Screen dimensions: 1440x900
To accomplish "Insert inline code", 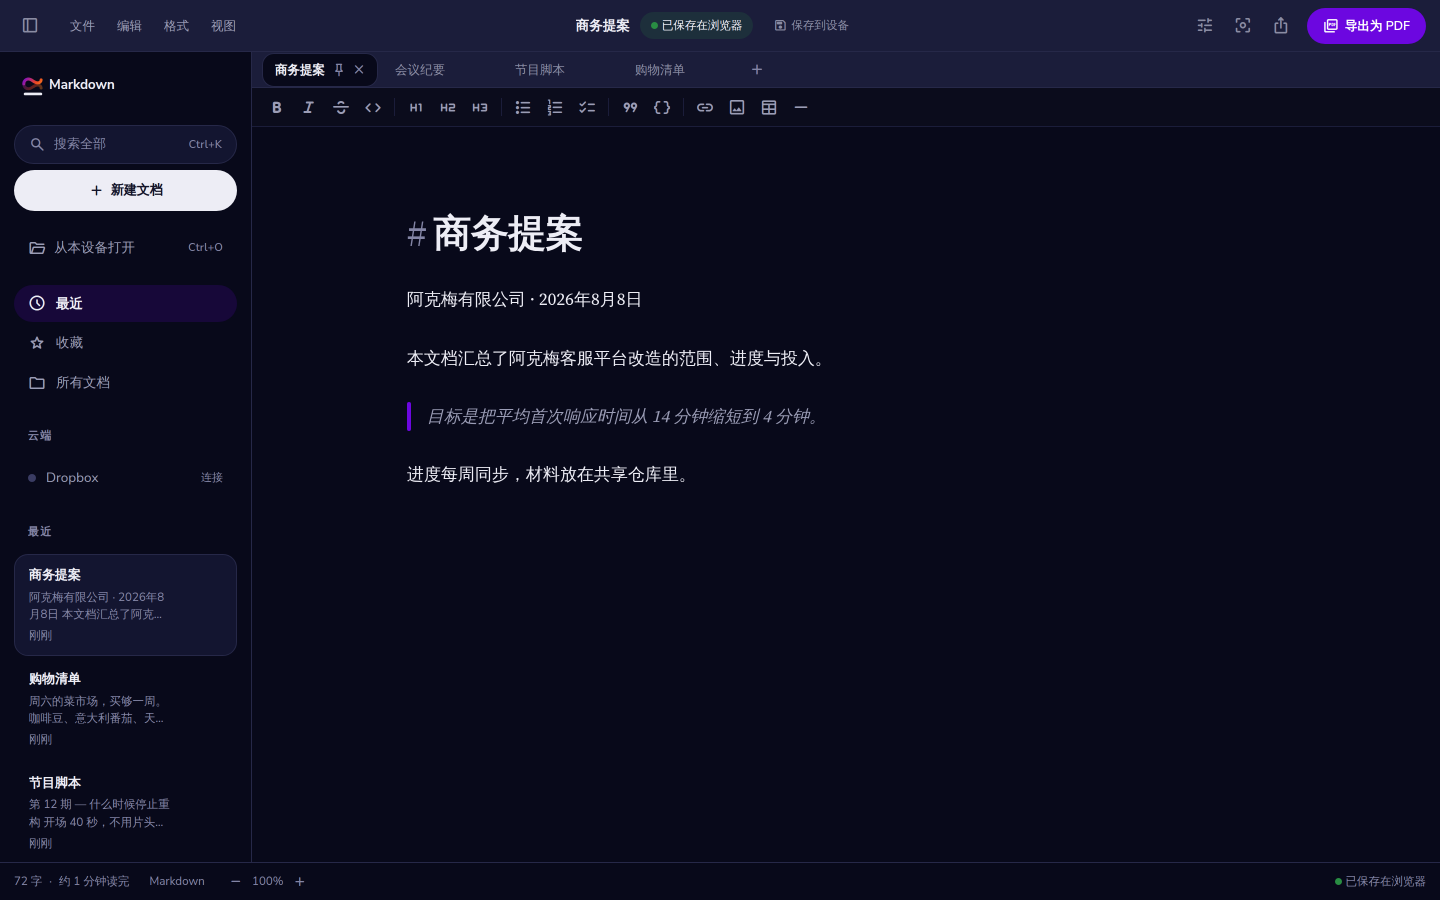I will 373,107.
